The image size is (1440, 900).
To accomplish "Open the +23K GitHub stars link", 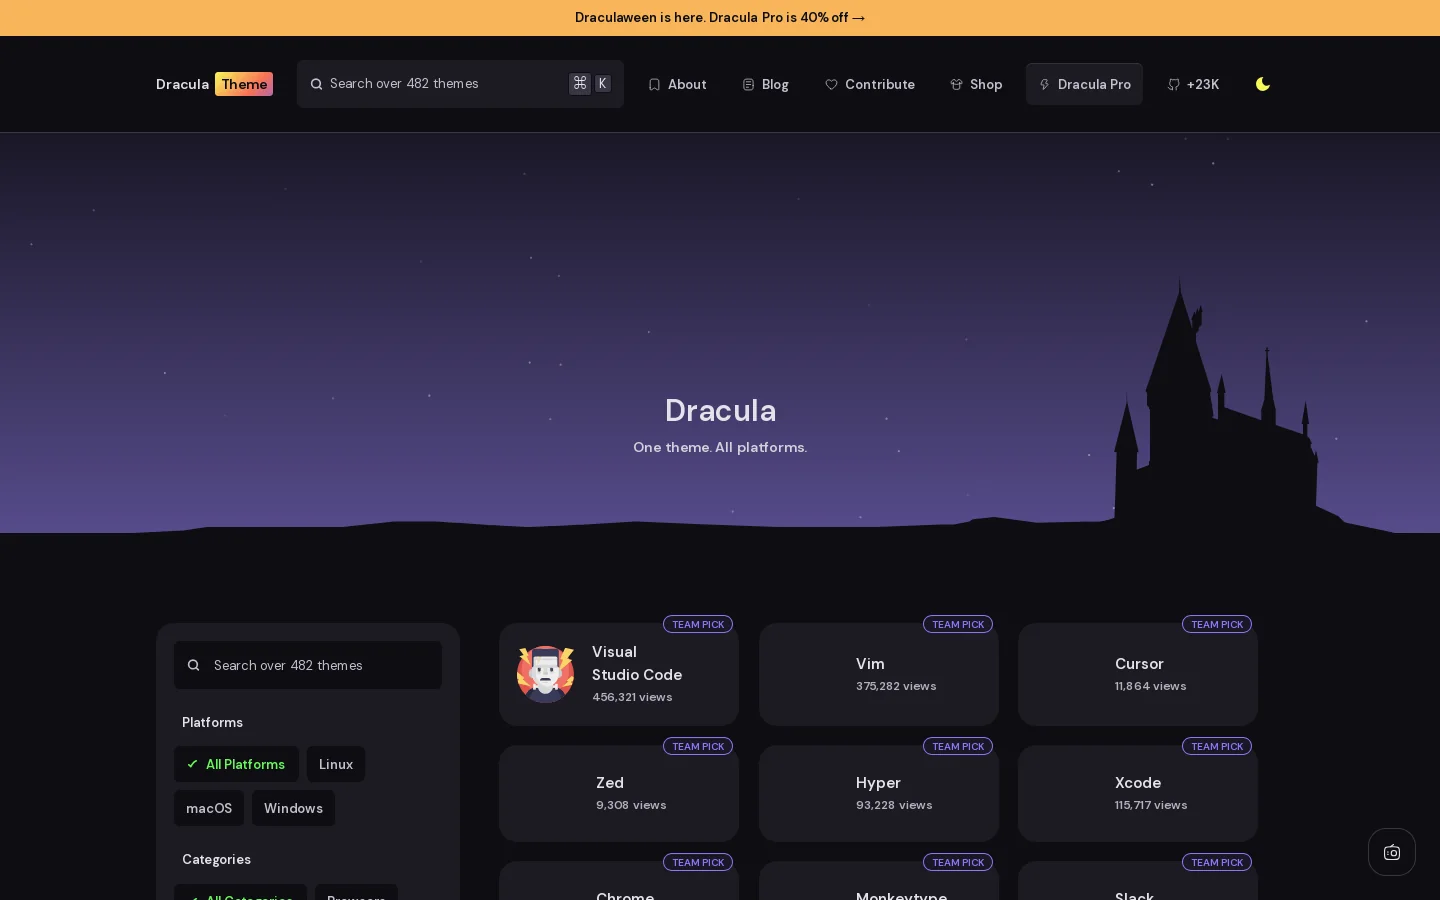I will point(1193,85).
